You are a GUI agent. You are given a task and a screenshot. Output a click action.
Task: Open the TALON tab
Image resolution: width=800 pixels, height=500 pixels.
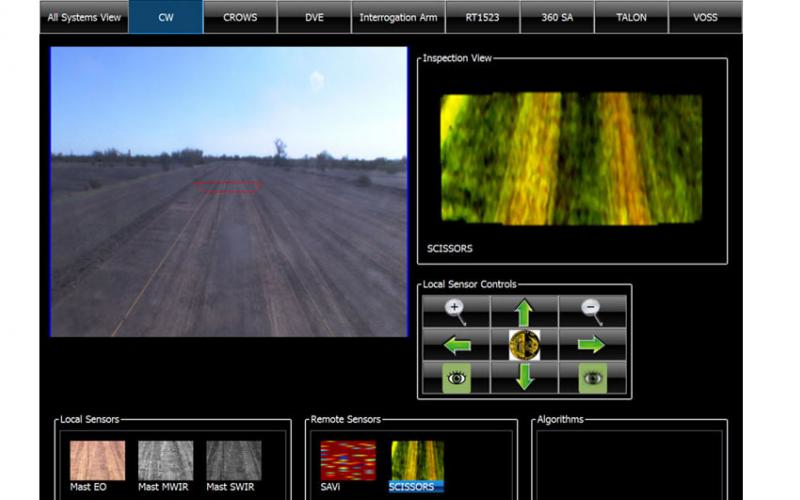[x=631, y=17]
